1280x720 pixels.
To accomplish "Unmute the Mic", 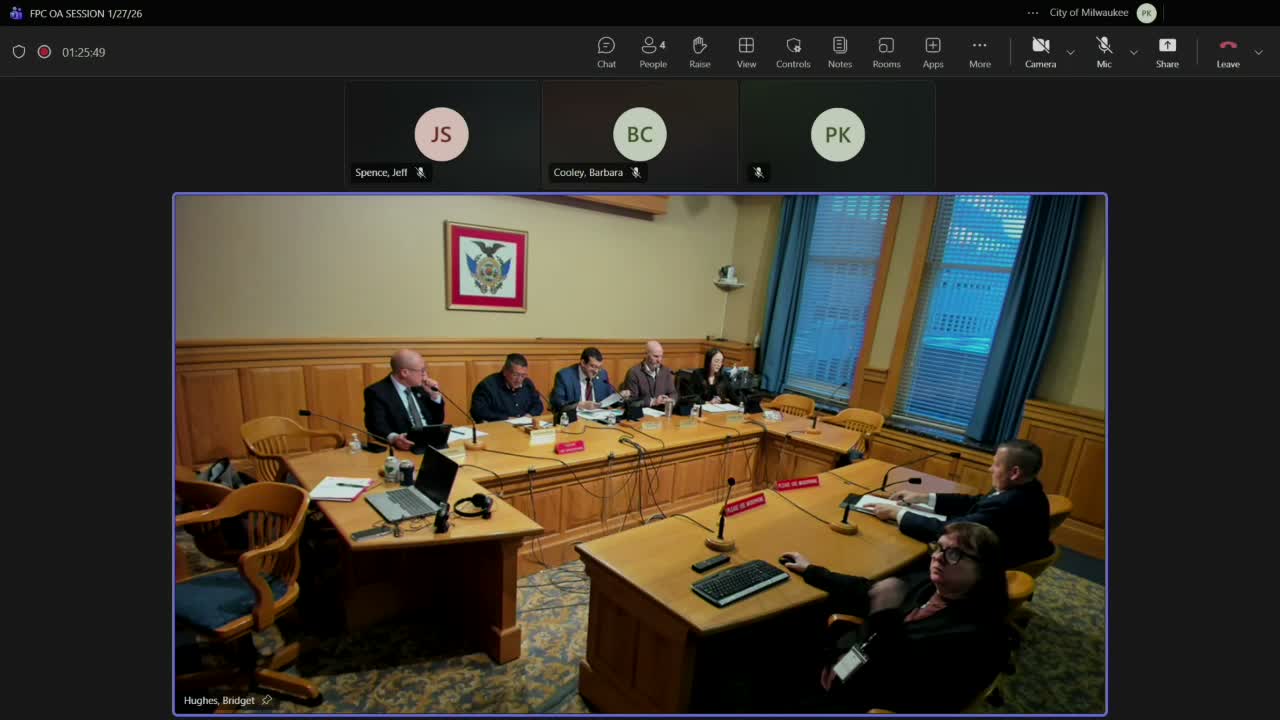I will [1104, 52].
